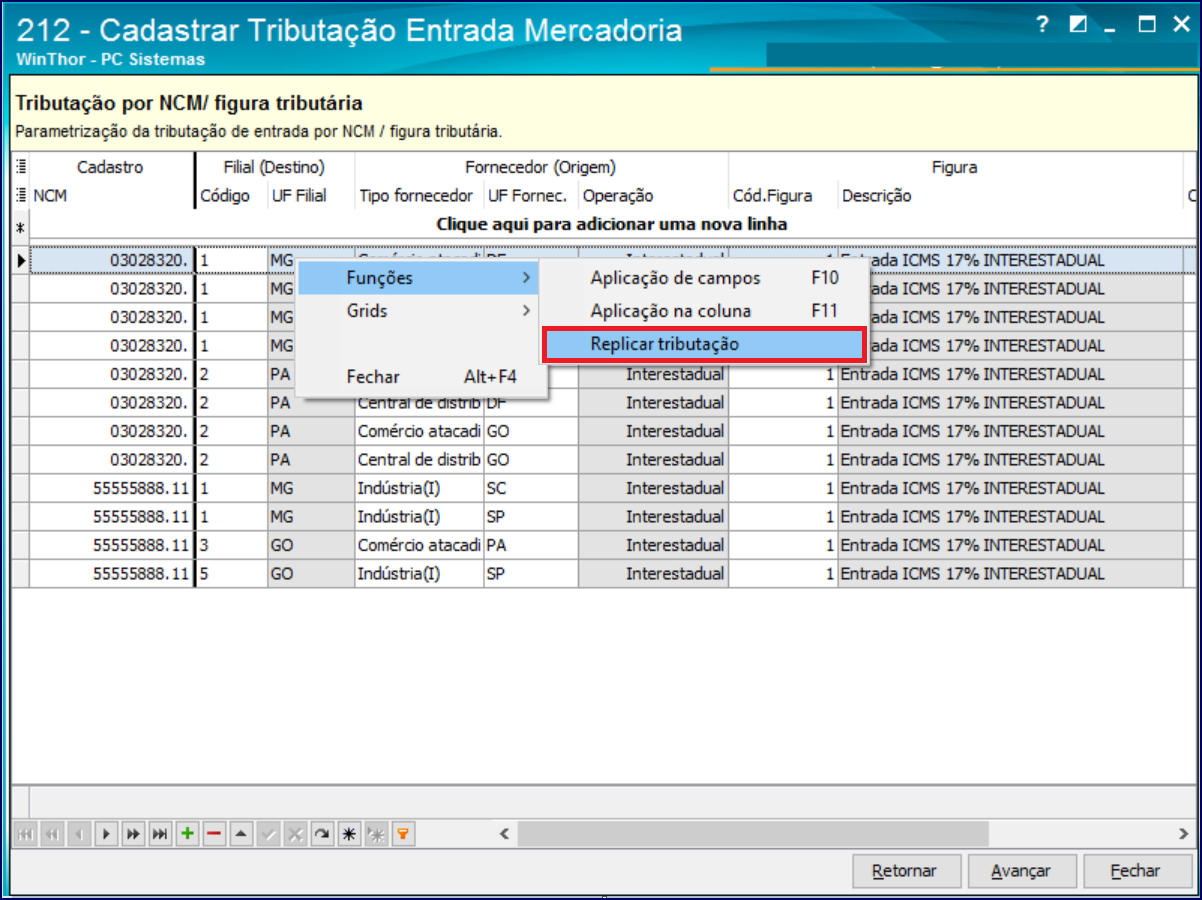Go to first record navigator button
This screenshot has width=1202, height=900.
[25, 834]
